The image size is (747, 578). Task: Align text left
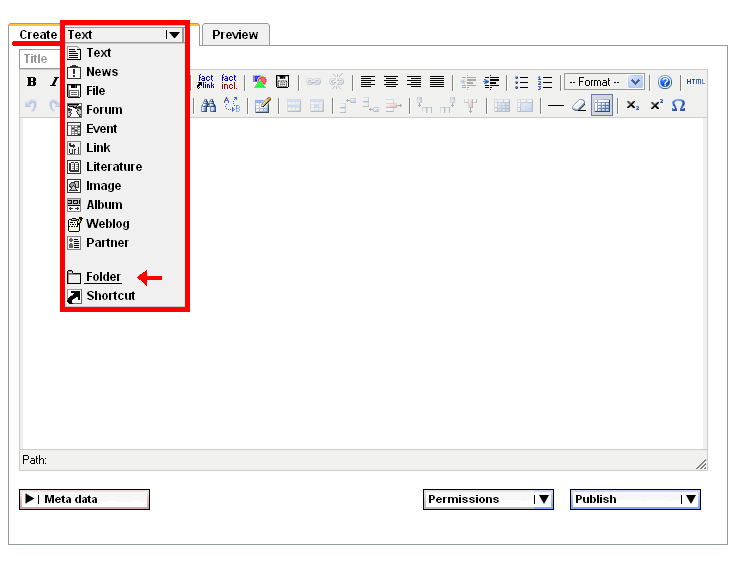click(x=367, y=82)
